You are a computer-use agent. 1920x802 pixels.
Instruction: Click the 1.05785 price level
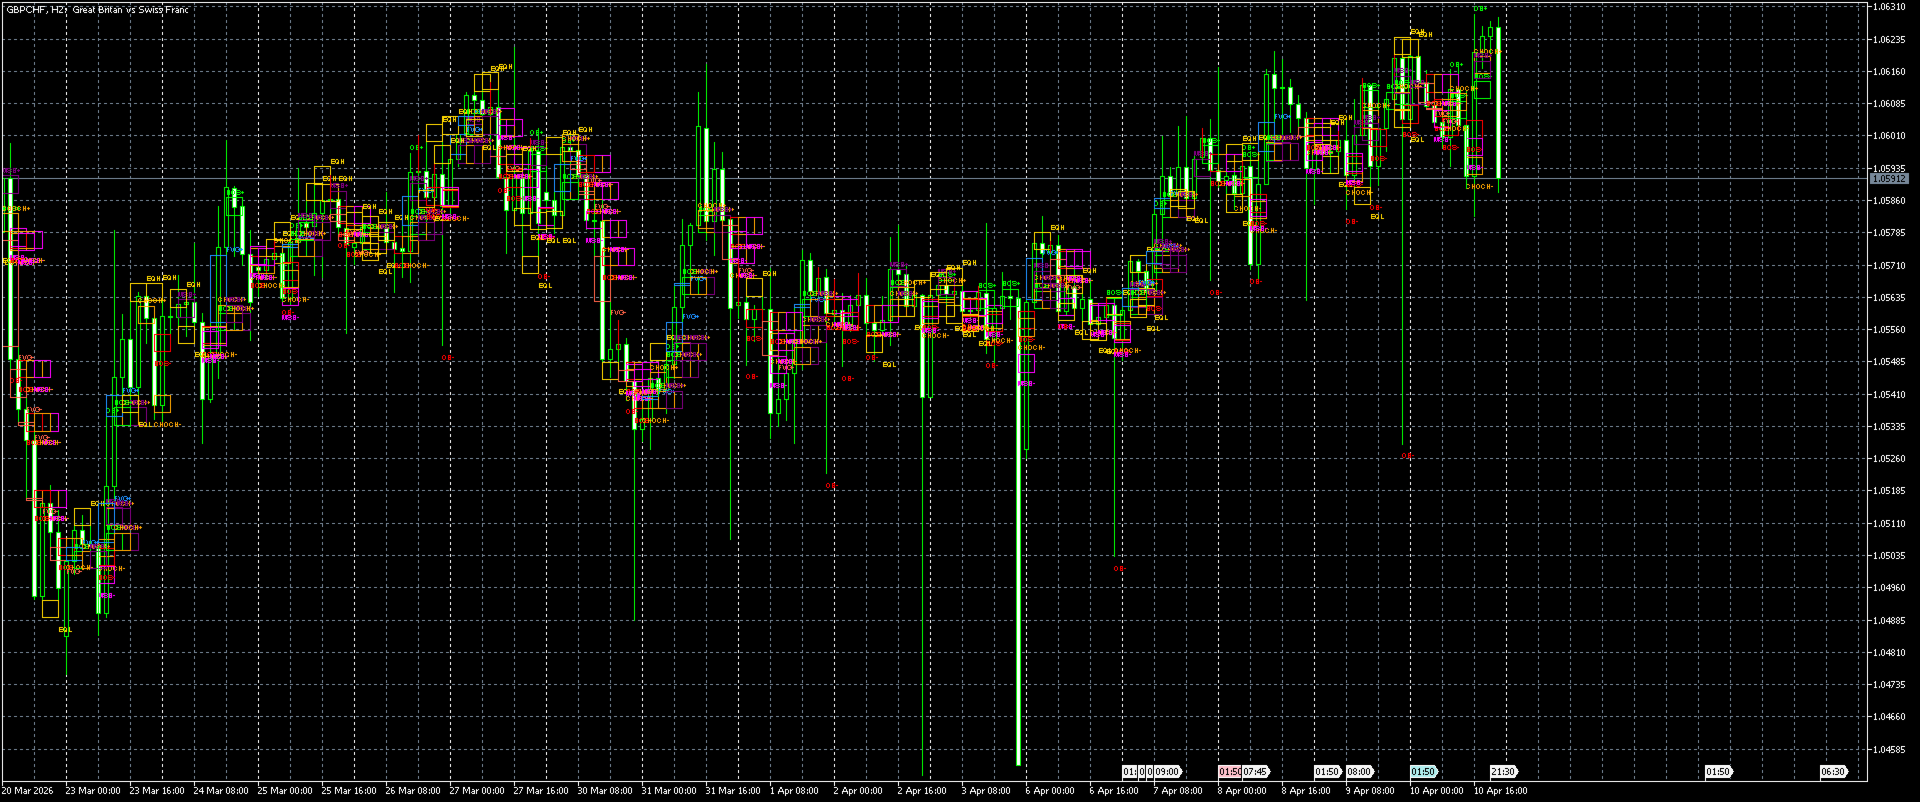click(1889, 233)
